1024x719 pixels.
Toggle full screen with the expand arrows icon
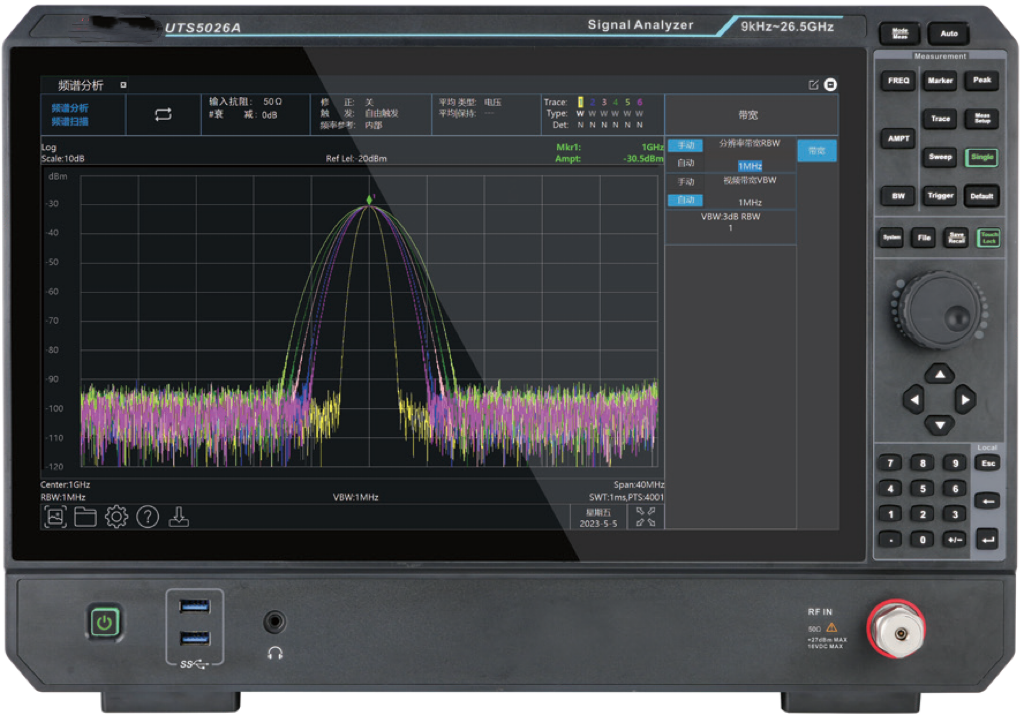point(645,517)
